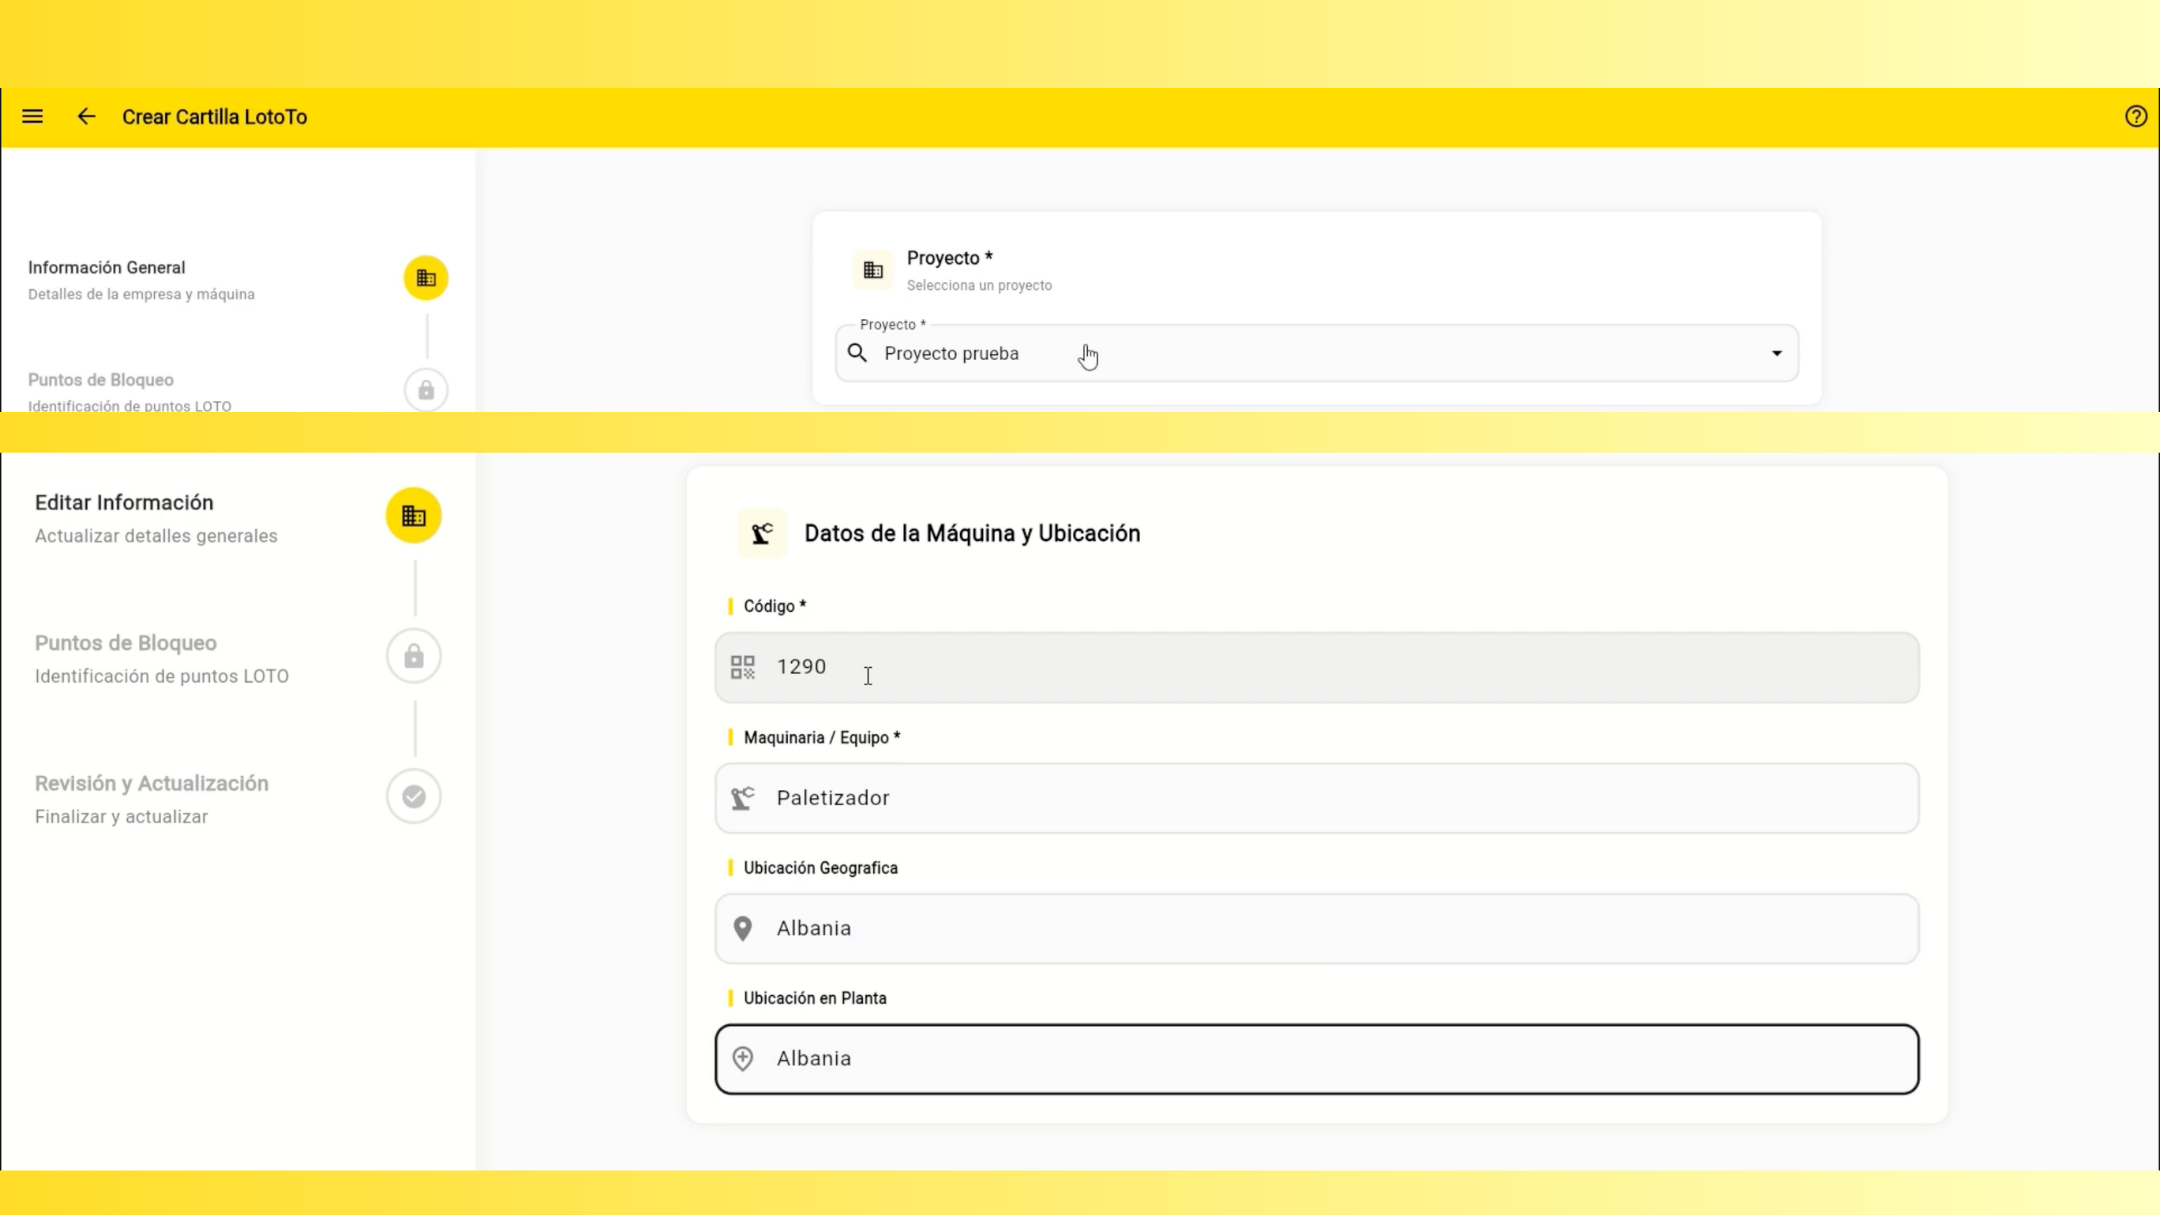Image resolution: width=2160 pixels, height=1215 pixels.
Task: Click the search icon in Proyecto field
Action: [x=857, y=353]
